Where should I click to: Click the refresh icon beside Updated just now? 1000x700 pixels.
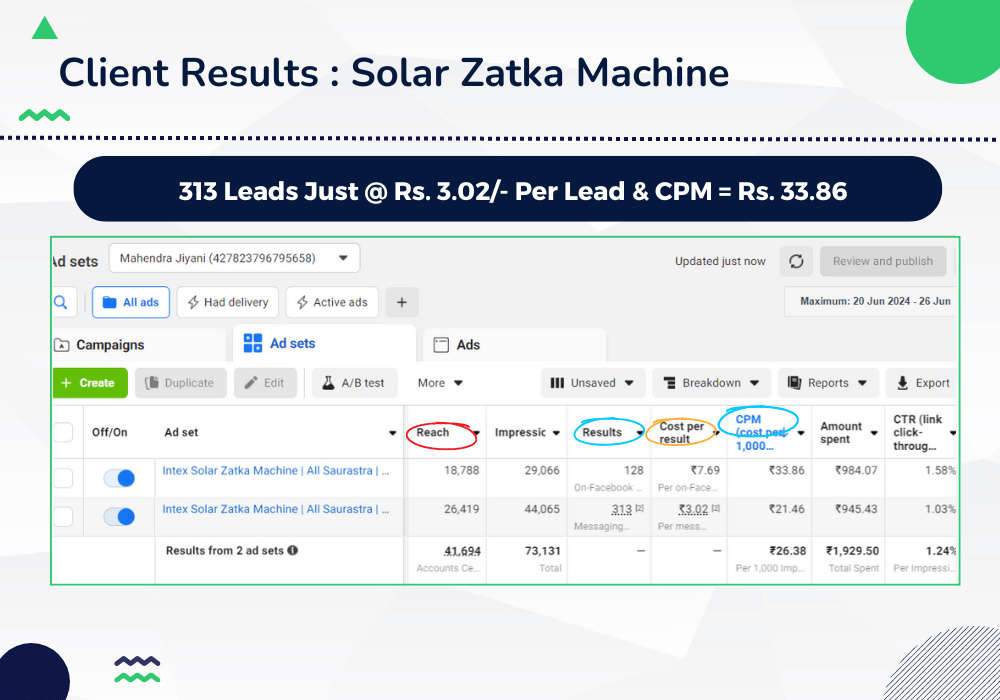(796, 261)
